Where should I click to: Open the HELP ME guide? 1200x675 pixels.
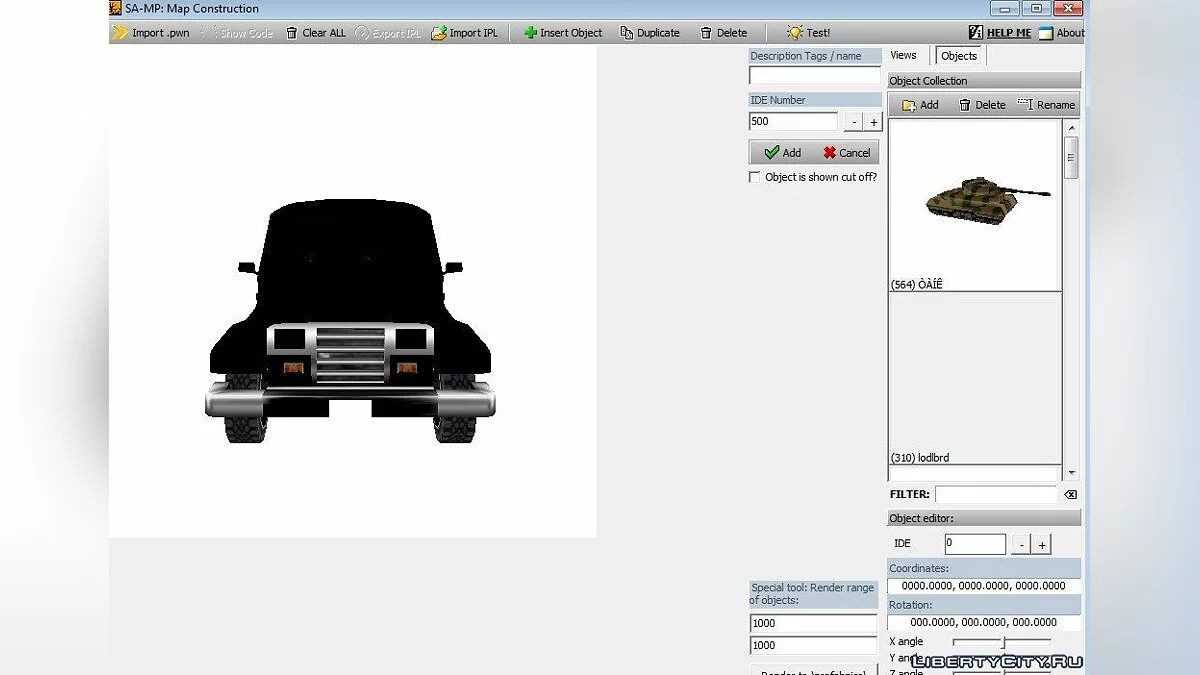(x=999, y=33)
